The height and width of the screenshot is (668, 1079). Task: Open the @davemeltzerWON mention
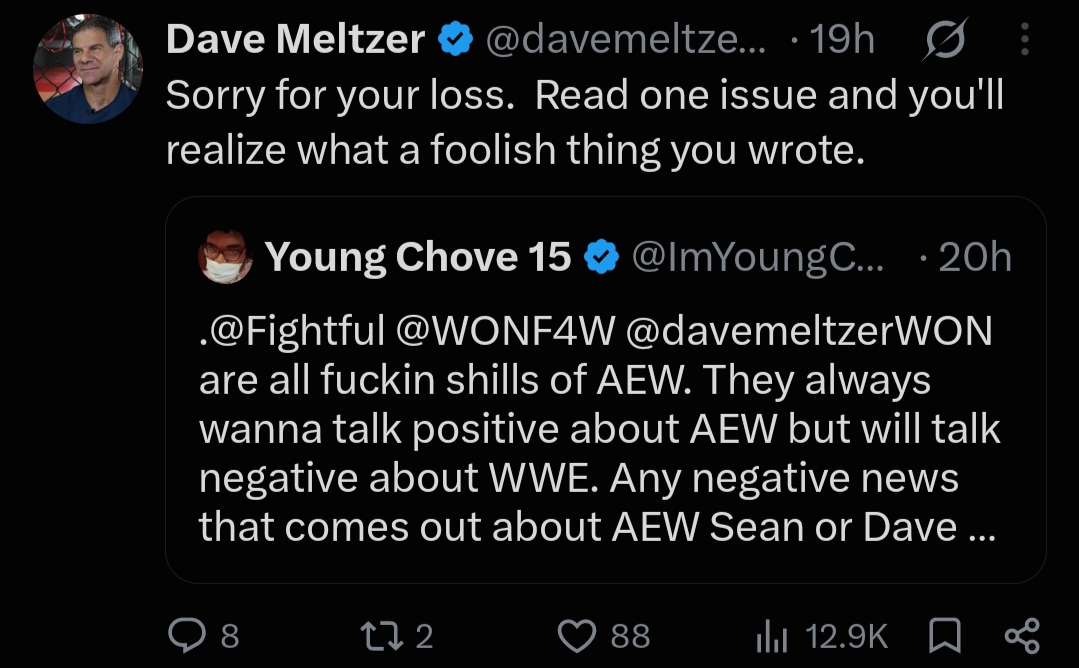(809, 331)
